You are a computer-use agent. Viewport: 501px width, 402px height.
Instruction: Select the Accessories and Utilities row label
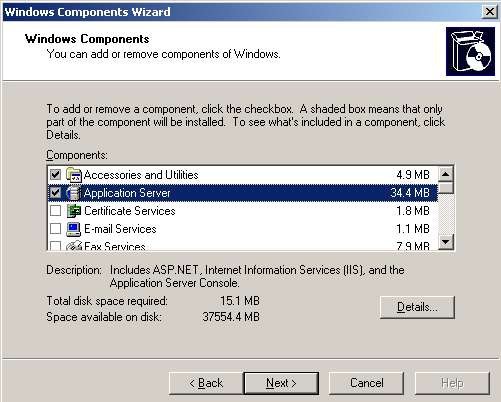click(141, 175)
